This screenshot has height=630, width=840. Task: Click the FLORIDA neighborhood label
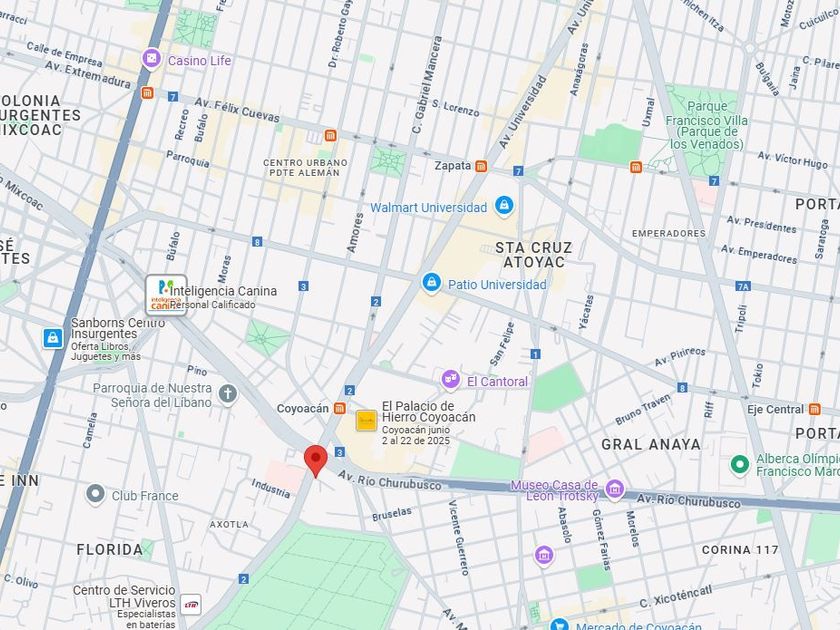click(x=110, y=550)
